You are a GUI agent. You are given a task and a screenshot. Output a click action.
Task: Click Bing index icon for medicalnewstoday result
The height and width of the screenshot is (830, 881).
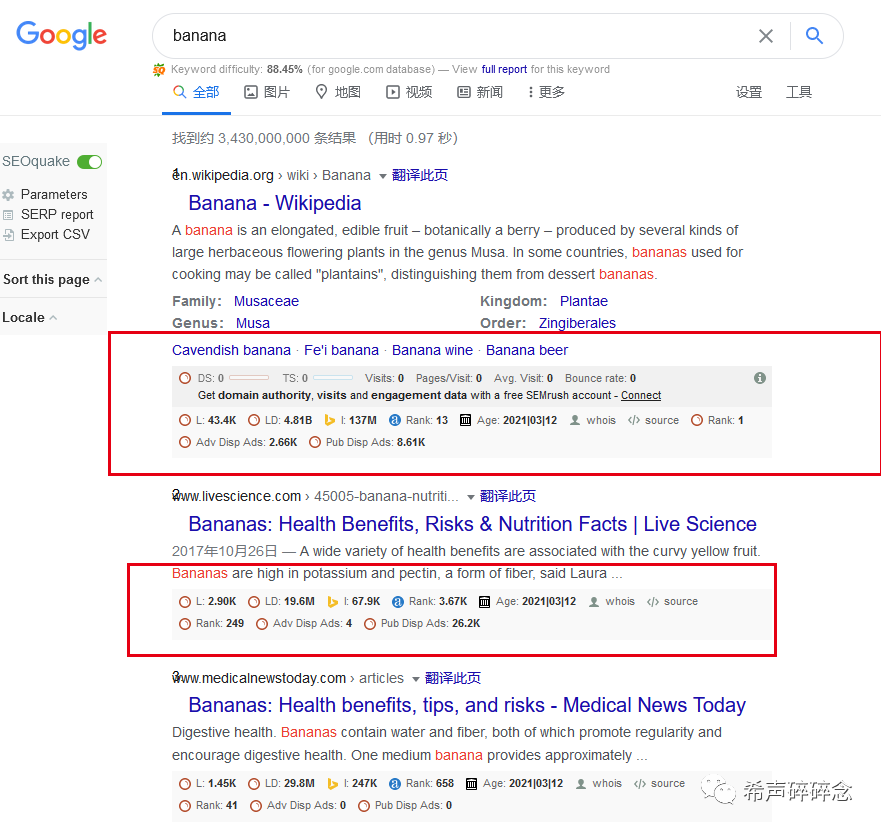(333, 784)
